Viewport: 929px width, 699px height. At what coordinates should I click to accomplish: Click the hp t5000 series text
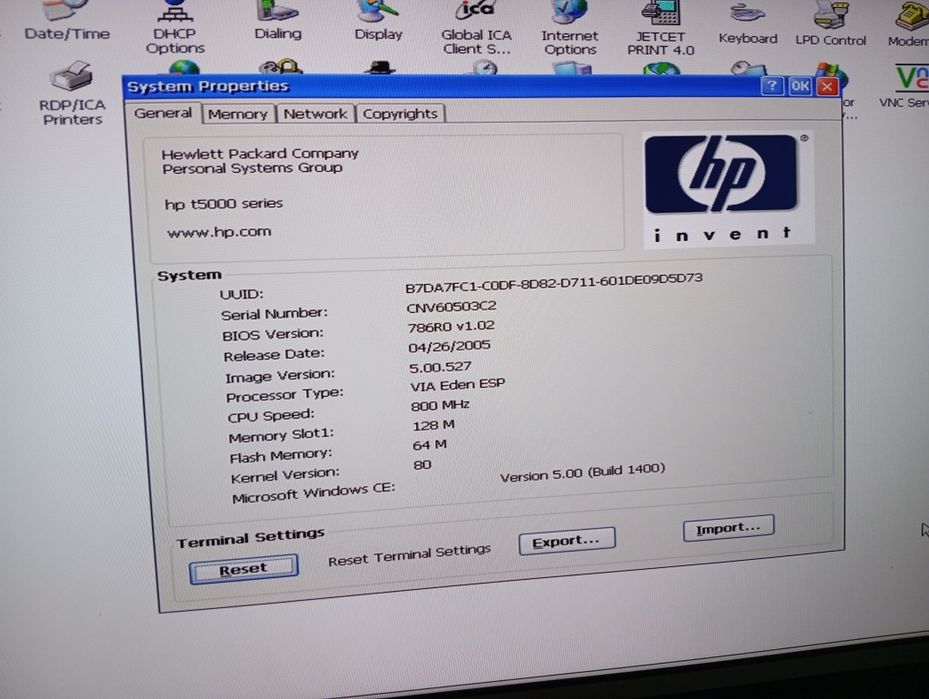tap(223, 204)
